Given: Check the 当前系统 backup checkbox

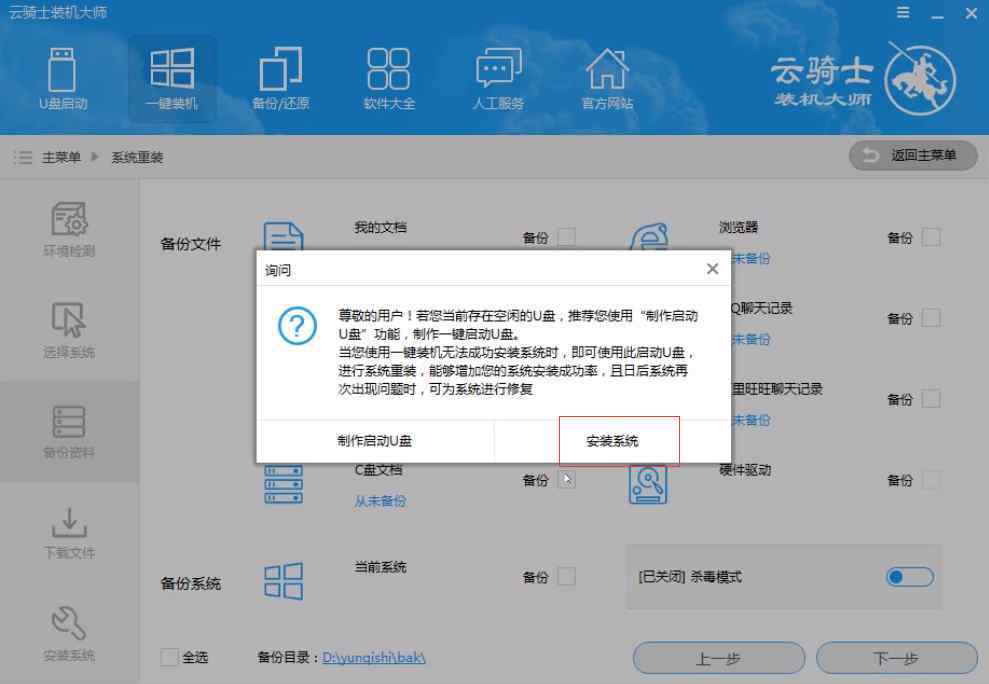Looking at the screenshot, I should coord(566,576).
